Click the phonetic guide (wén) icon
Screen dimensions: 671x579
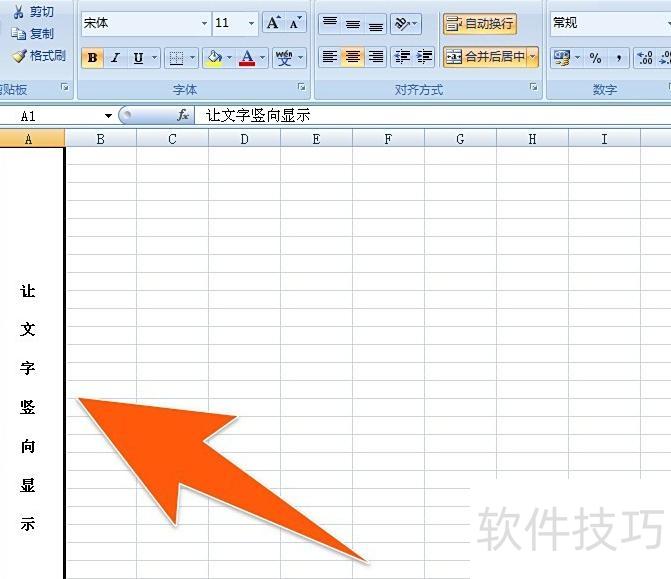284,58
